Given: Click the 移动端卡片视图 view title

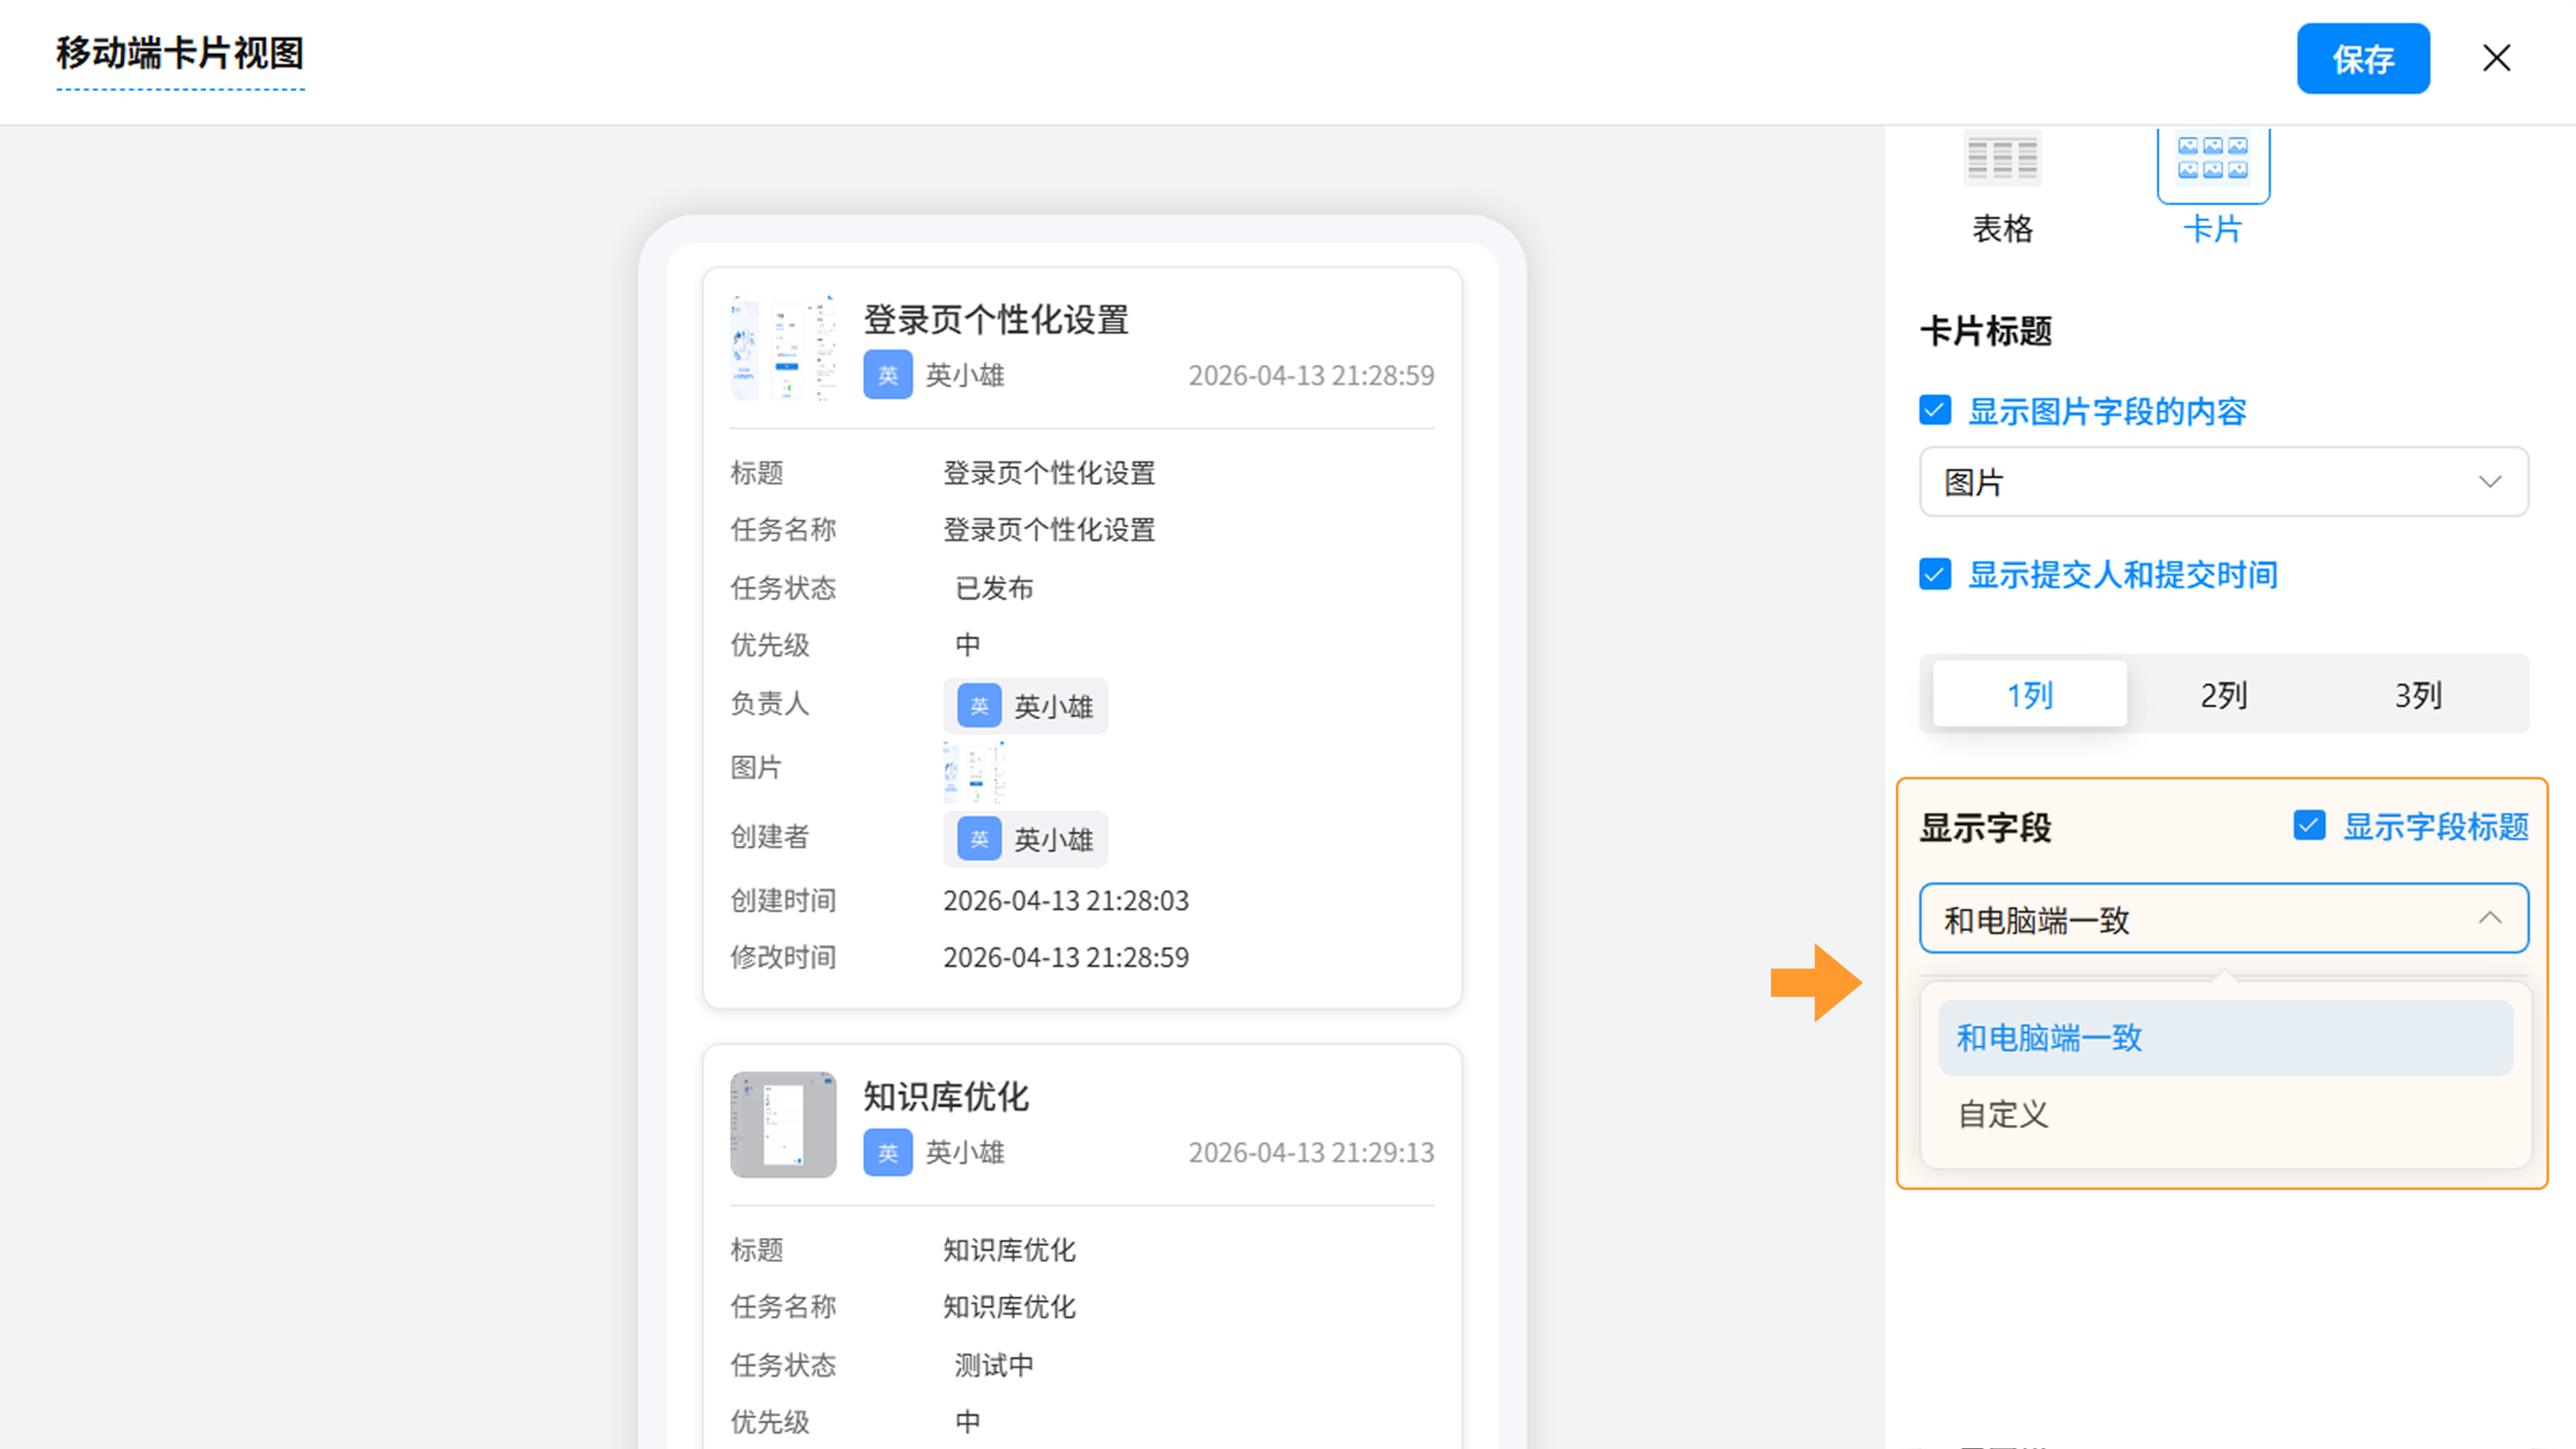Looking at the screenshot, I should [x=180, y=53].
